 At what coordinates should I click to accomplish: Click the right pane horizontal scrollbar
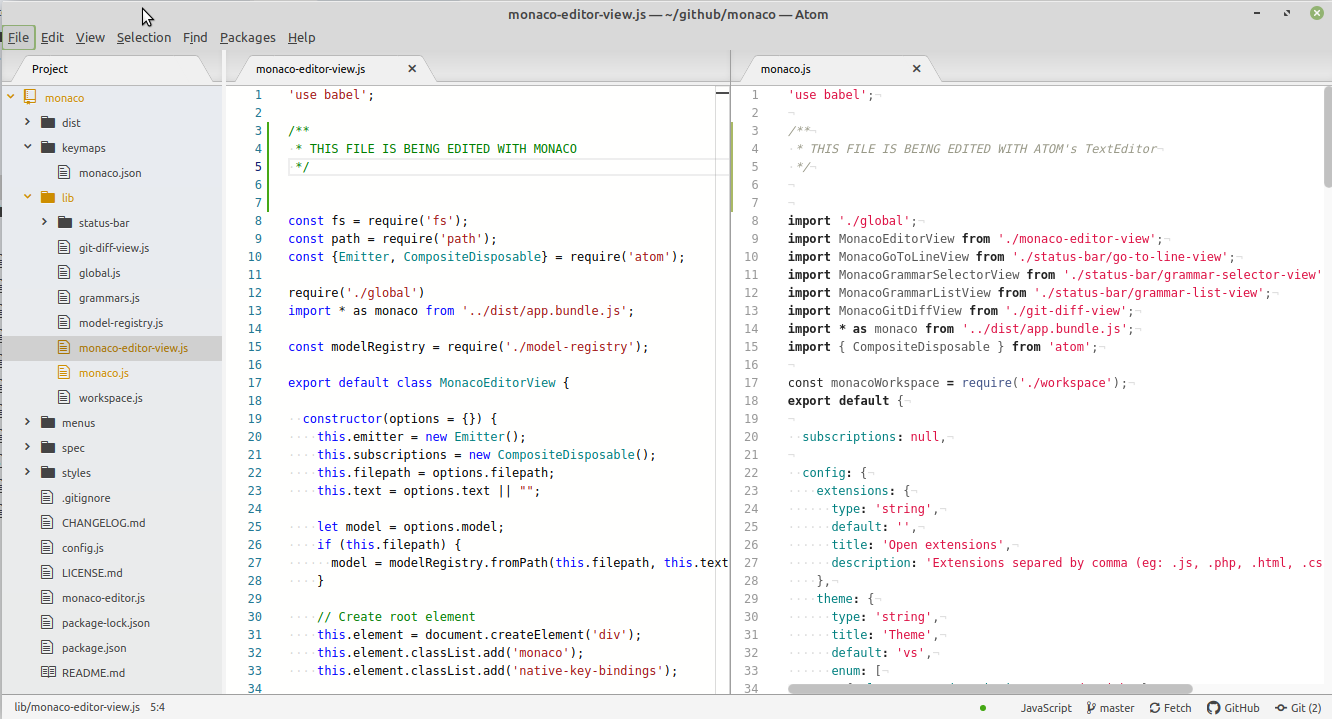990,689
